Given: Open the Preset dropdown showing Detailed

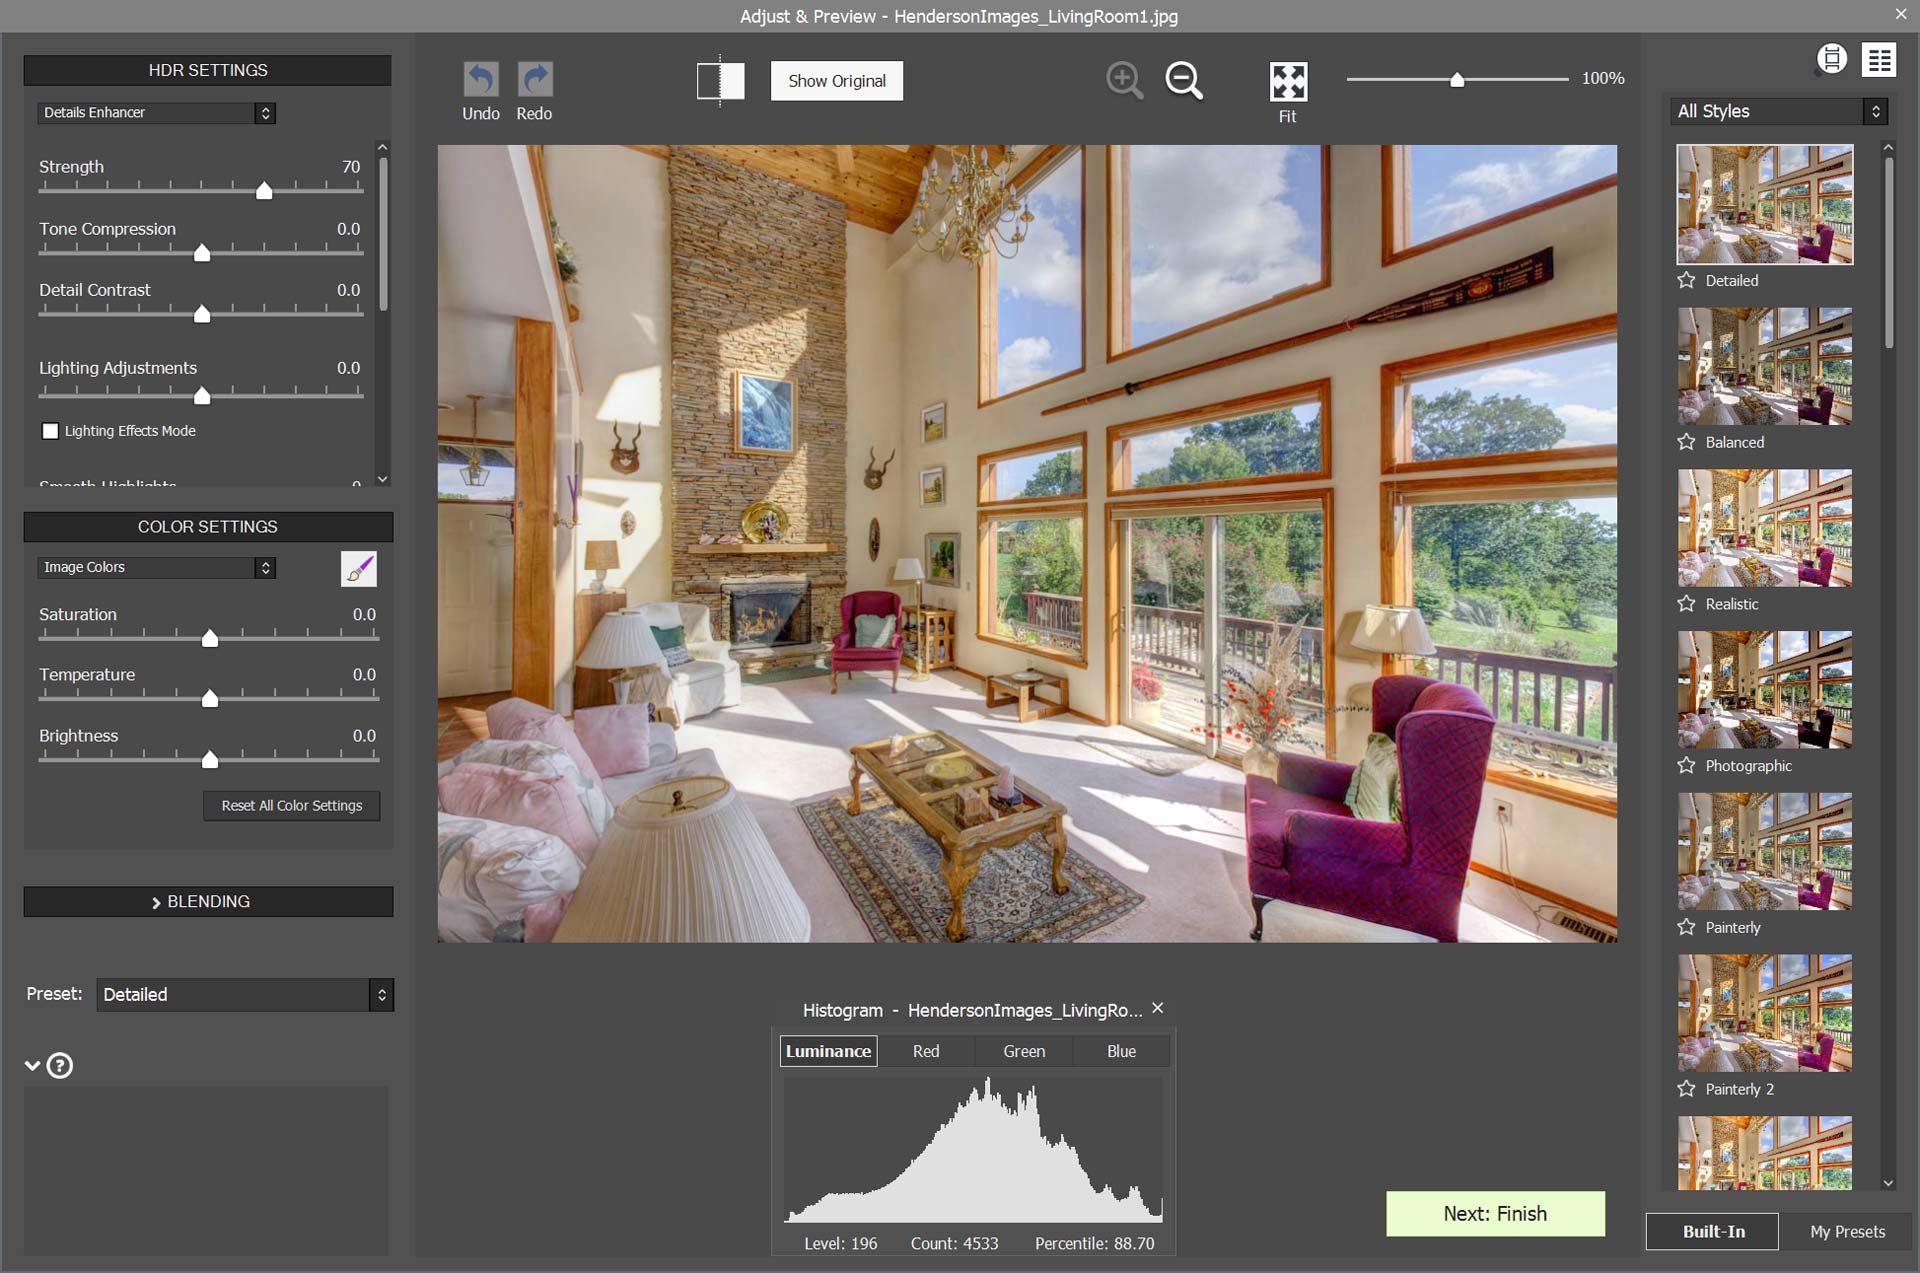Looking at the screenshot, I should 245,995.
